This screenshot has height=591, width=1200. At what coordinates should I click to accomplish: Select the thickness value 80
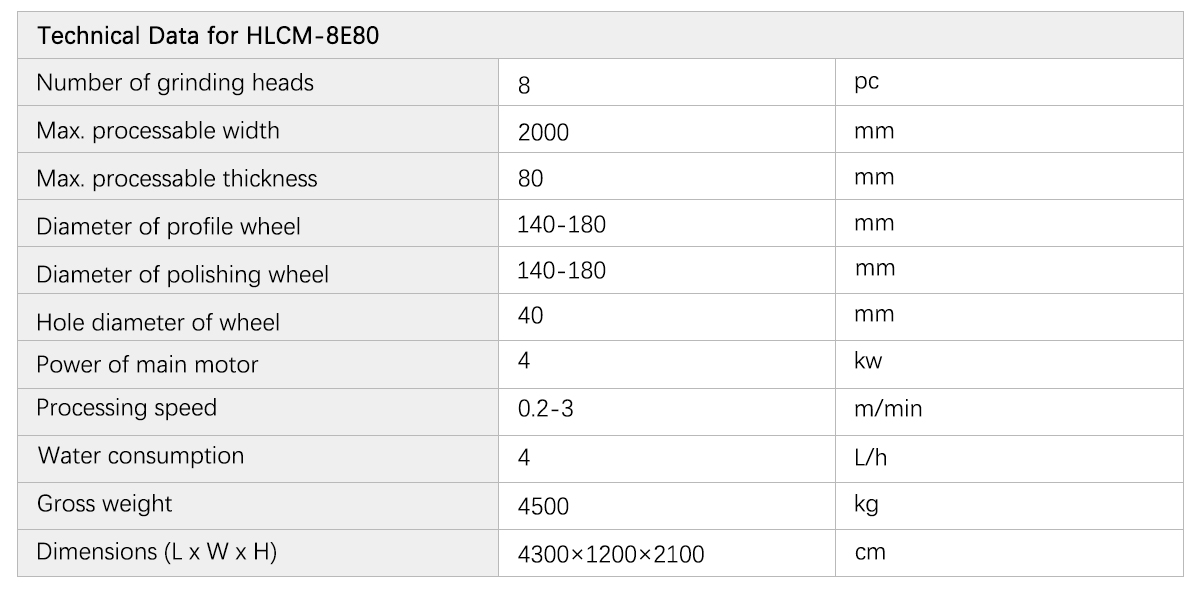pyautogui.click(x=531, y=179)
